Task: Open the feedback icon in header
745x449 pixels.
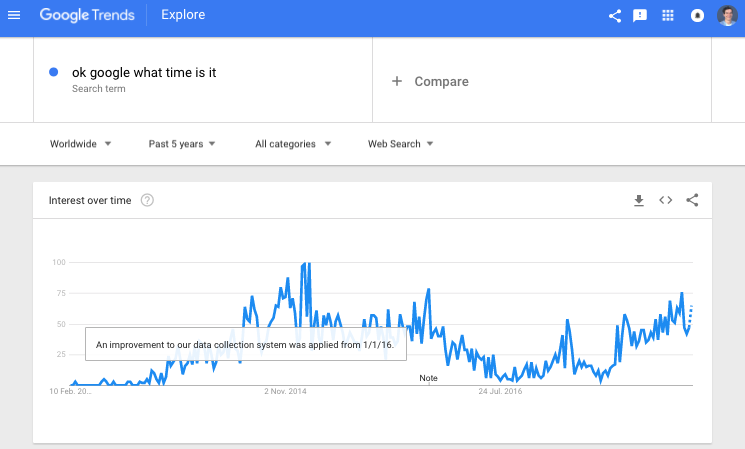Action: coord(641,16)
